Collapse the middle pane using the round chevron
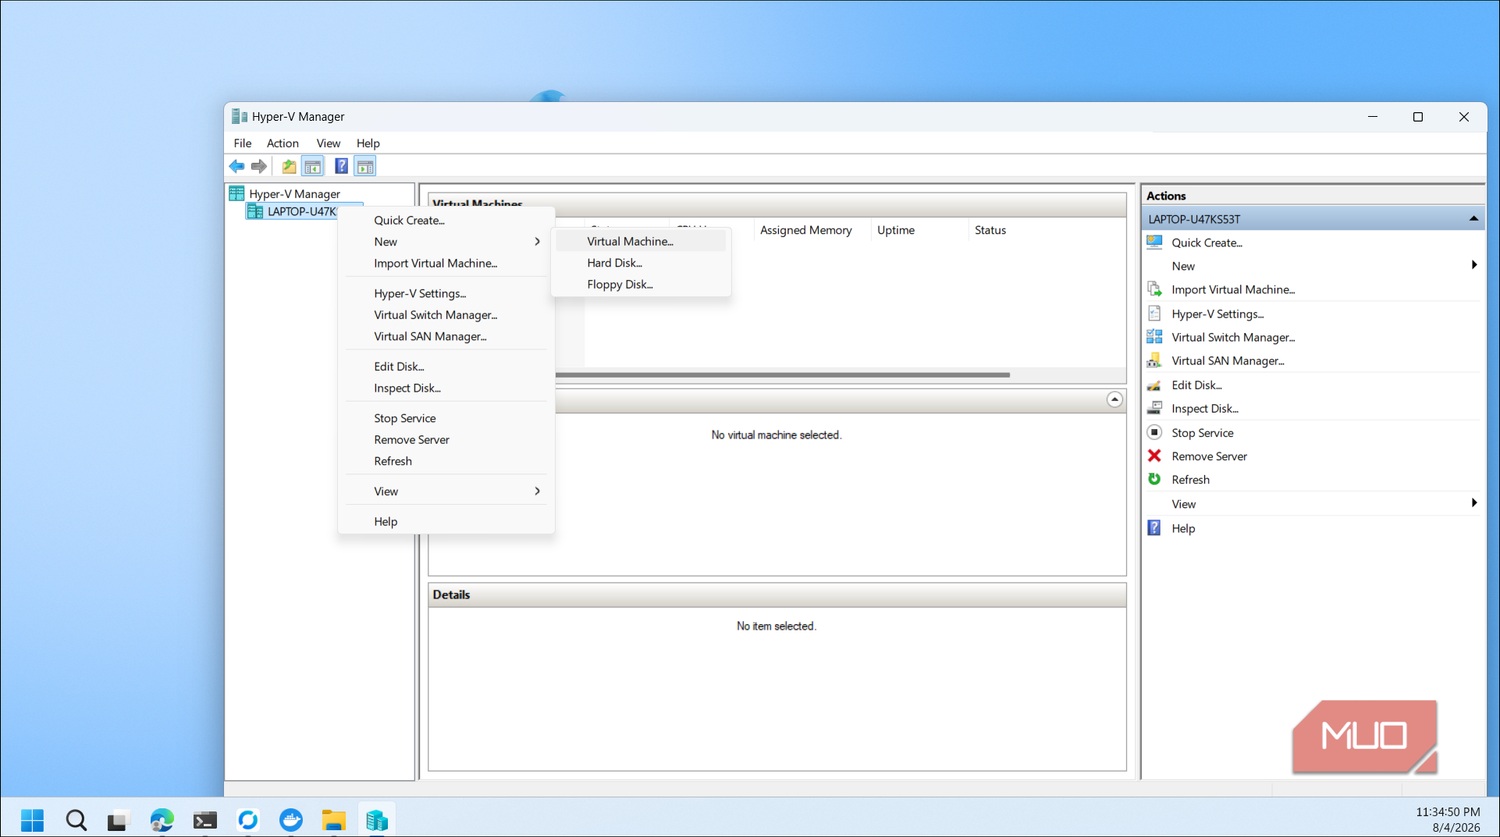This screenshot has height=837, width=1500. point(1115,399)
